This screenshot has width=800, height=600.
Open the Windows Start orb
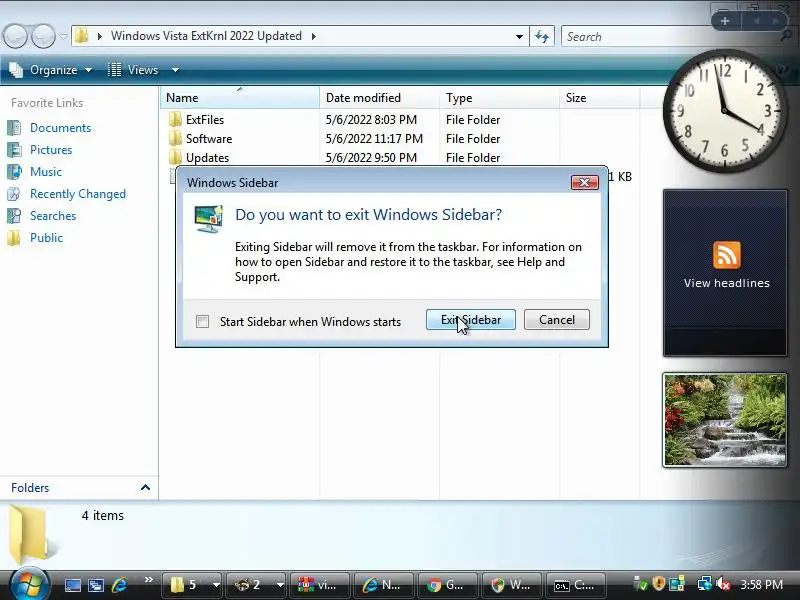(x=29, y=584)
